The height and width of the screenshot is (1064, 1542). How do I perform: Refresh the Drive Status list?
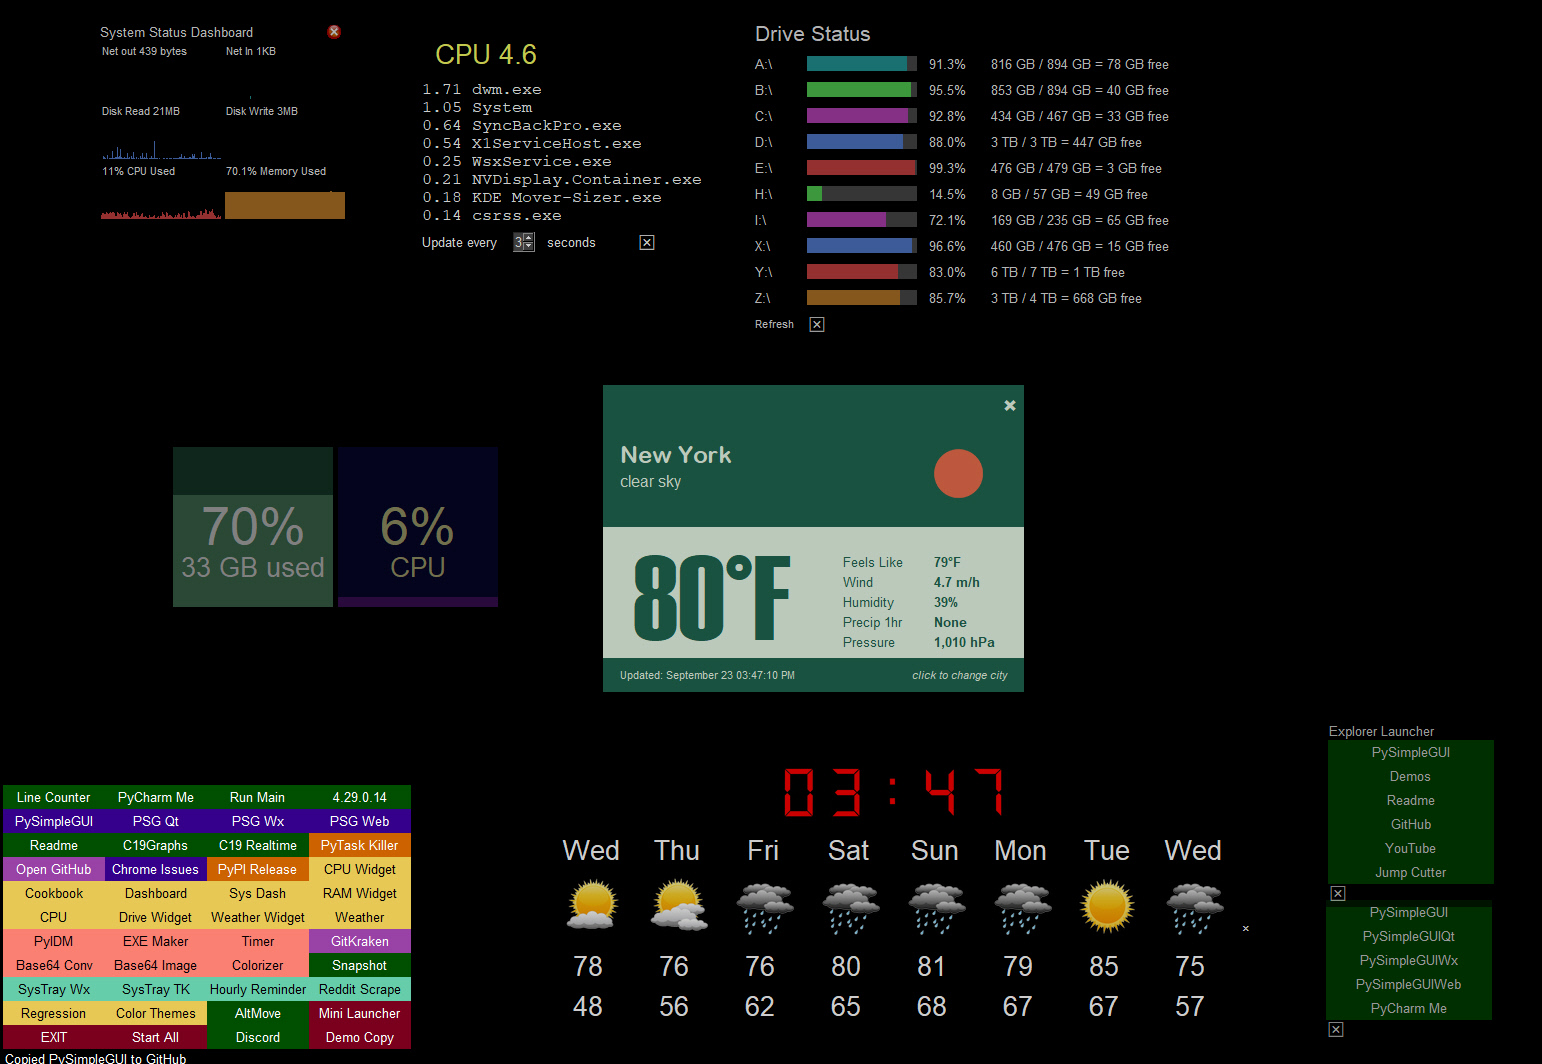[774, 325]
